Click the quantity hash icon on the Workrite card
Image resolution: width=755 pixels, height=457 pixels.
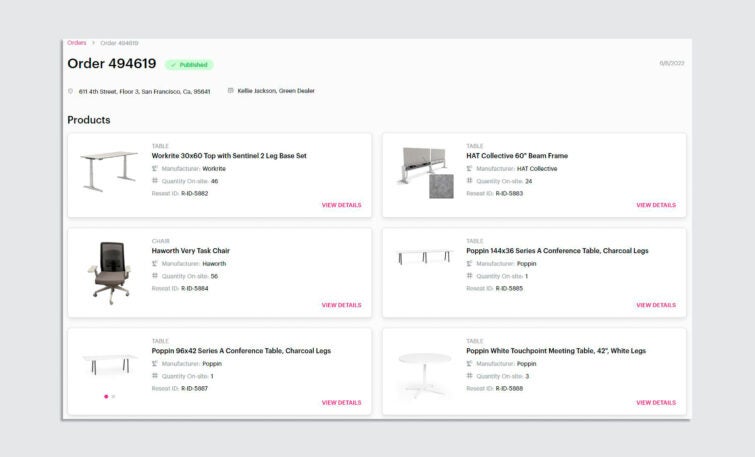[155, 181]
